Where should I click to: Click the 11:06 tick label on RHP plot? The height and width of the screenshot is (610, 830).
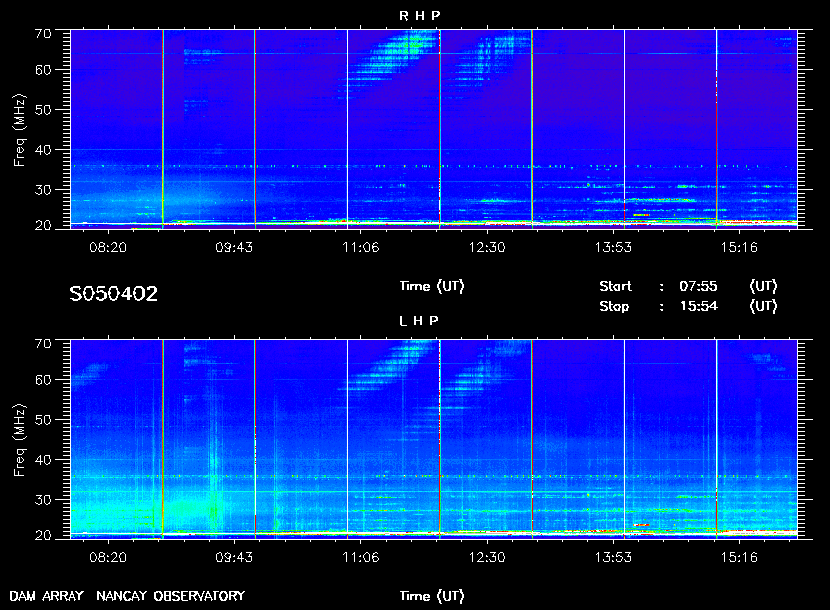[x=360, y=247]
